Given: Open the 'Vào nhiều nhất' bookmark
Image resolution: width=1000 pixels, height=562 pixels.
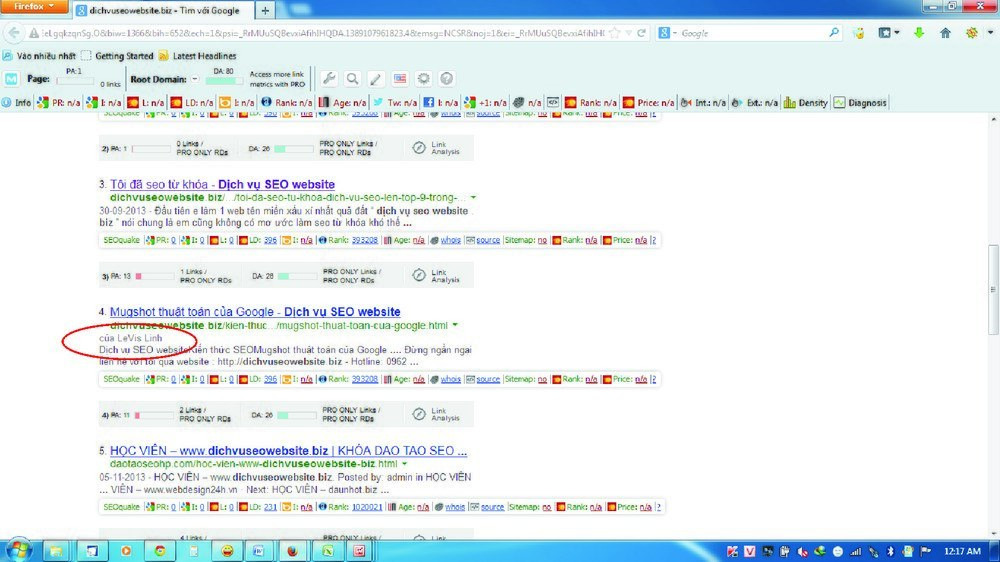Looking at the screenshot, I should [40, 56].
